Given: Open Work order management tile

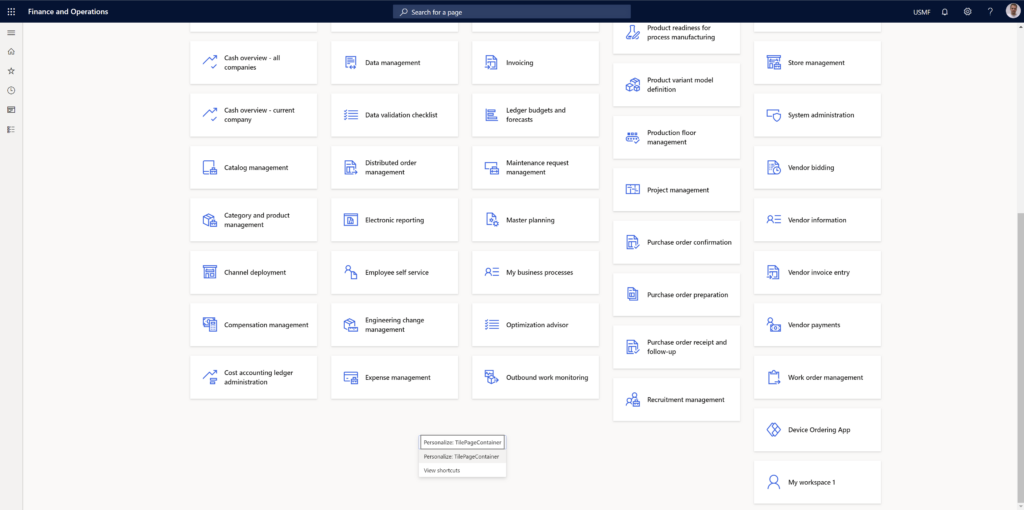Looking at the screenshot, I should 817,377.
